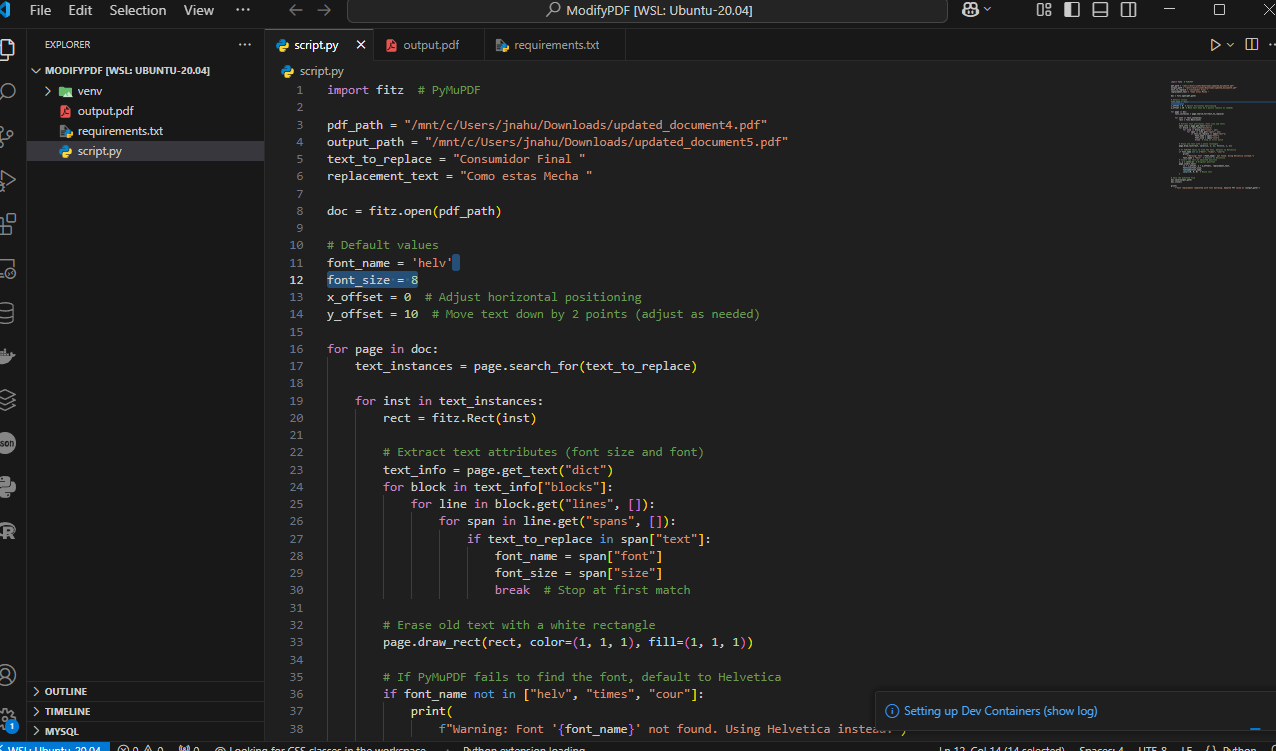
Task: Run the Python file with play button
Action: point(1215,45)
